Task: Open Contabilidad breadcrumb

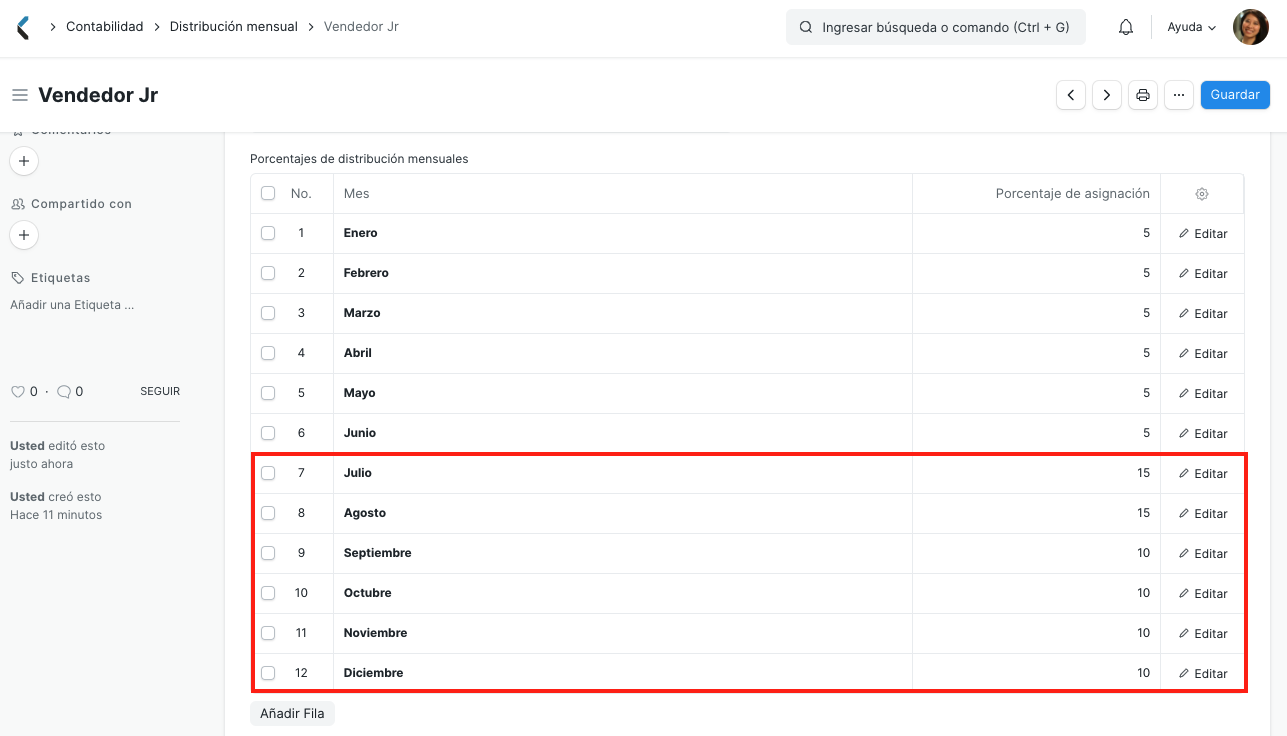Action: point(105,27)
